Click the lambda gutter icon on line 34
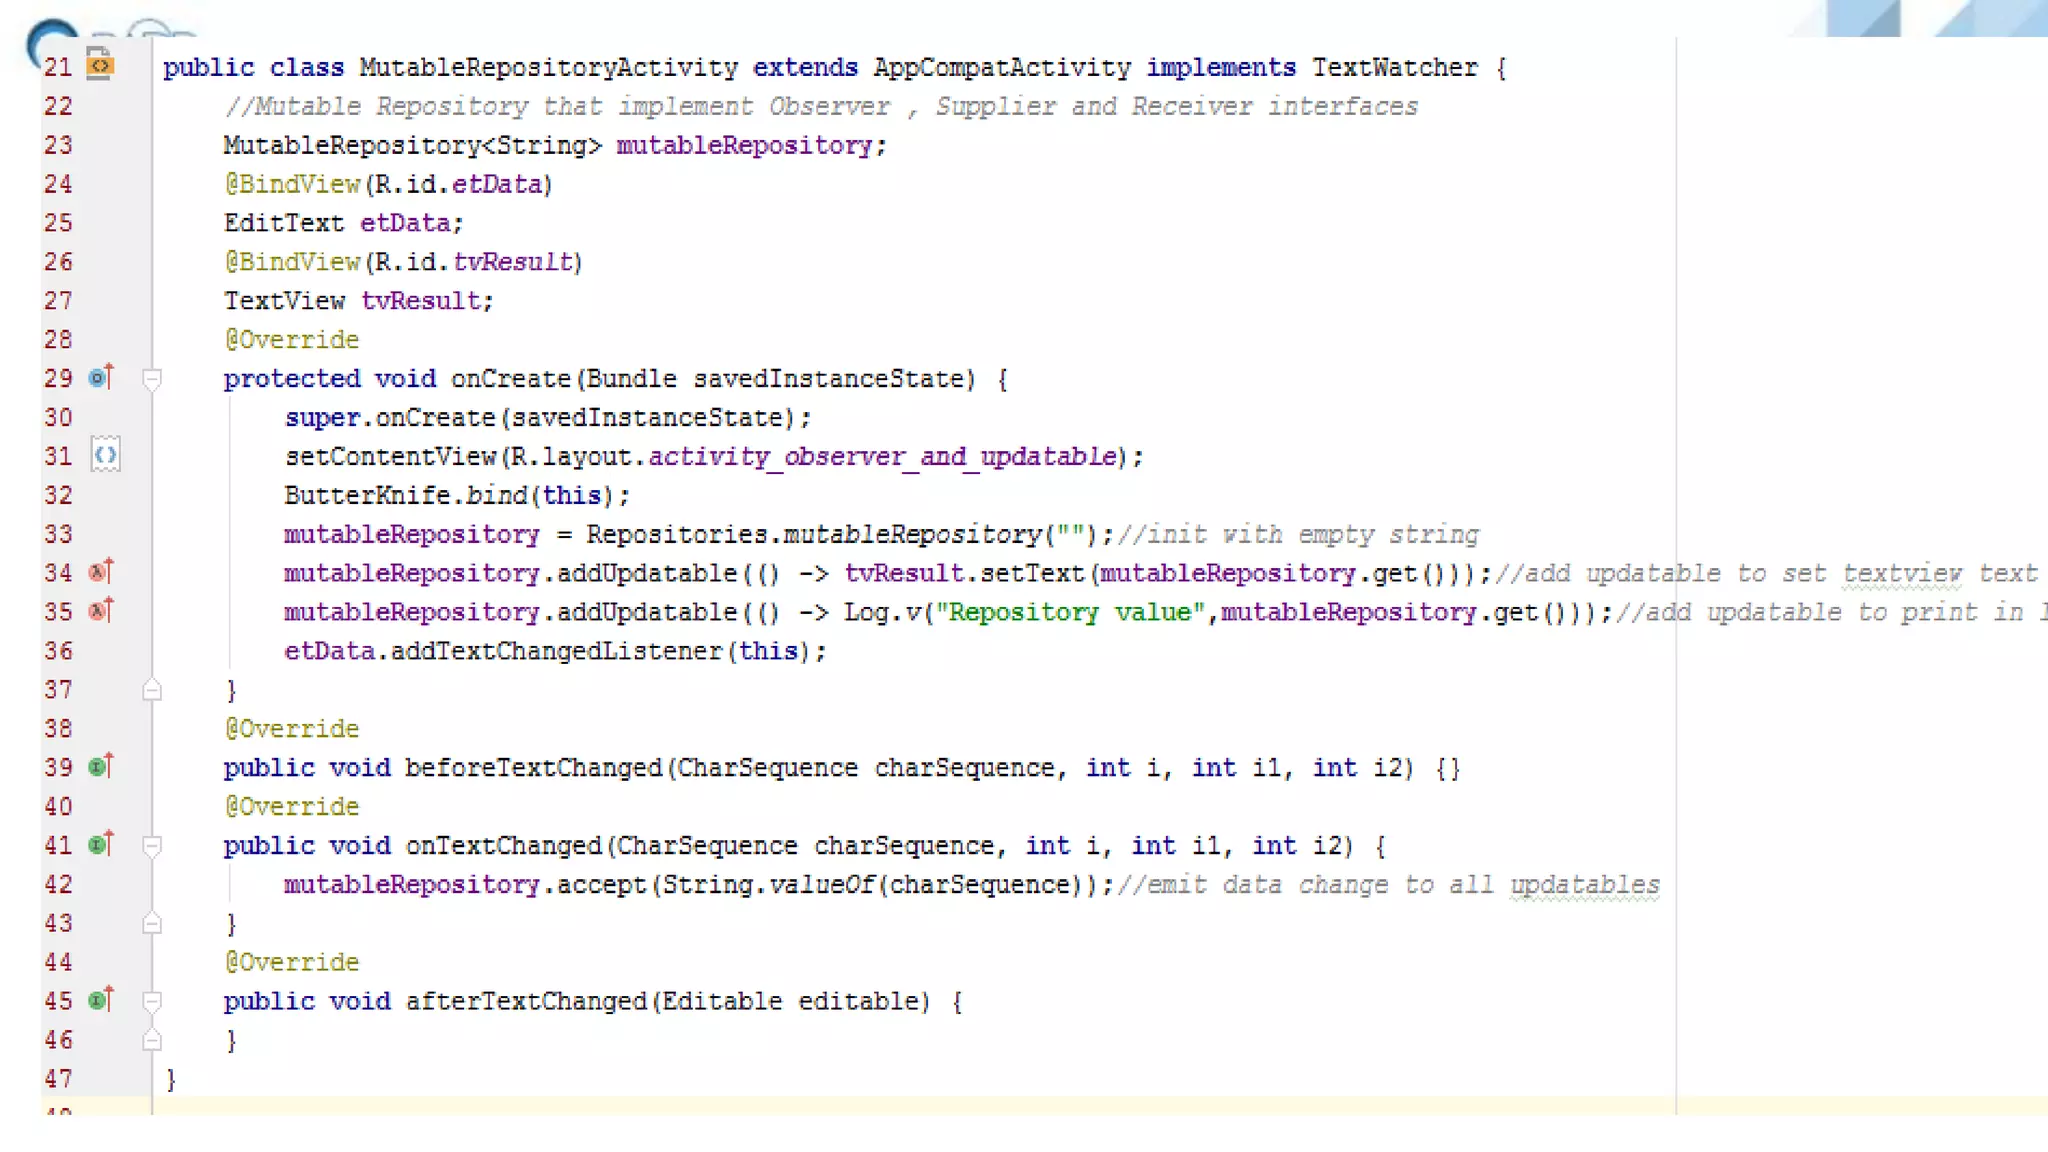Screen dimensions: 2048x1152 pos(101,572)
